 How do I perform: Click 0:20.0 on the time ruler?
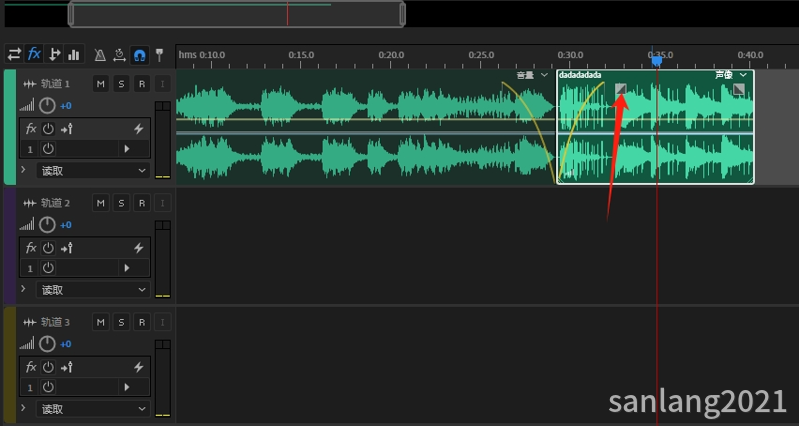pyautogui.click(x=391, y=55)
